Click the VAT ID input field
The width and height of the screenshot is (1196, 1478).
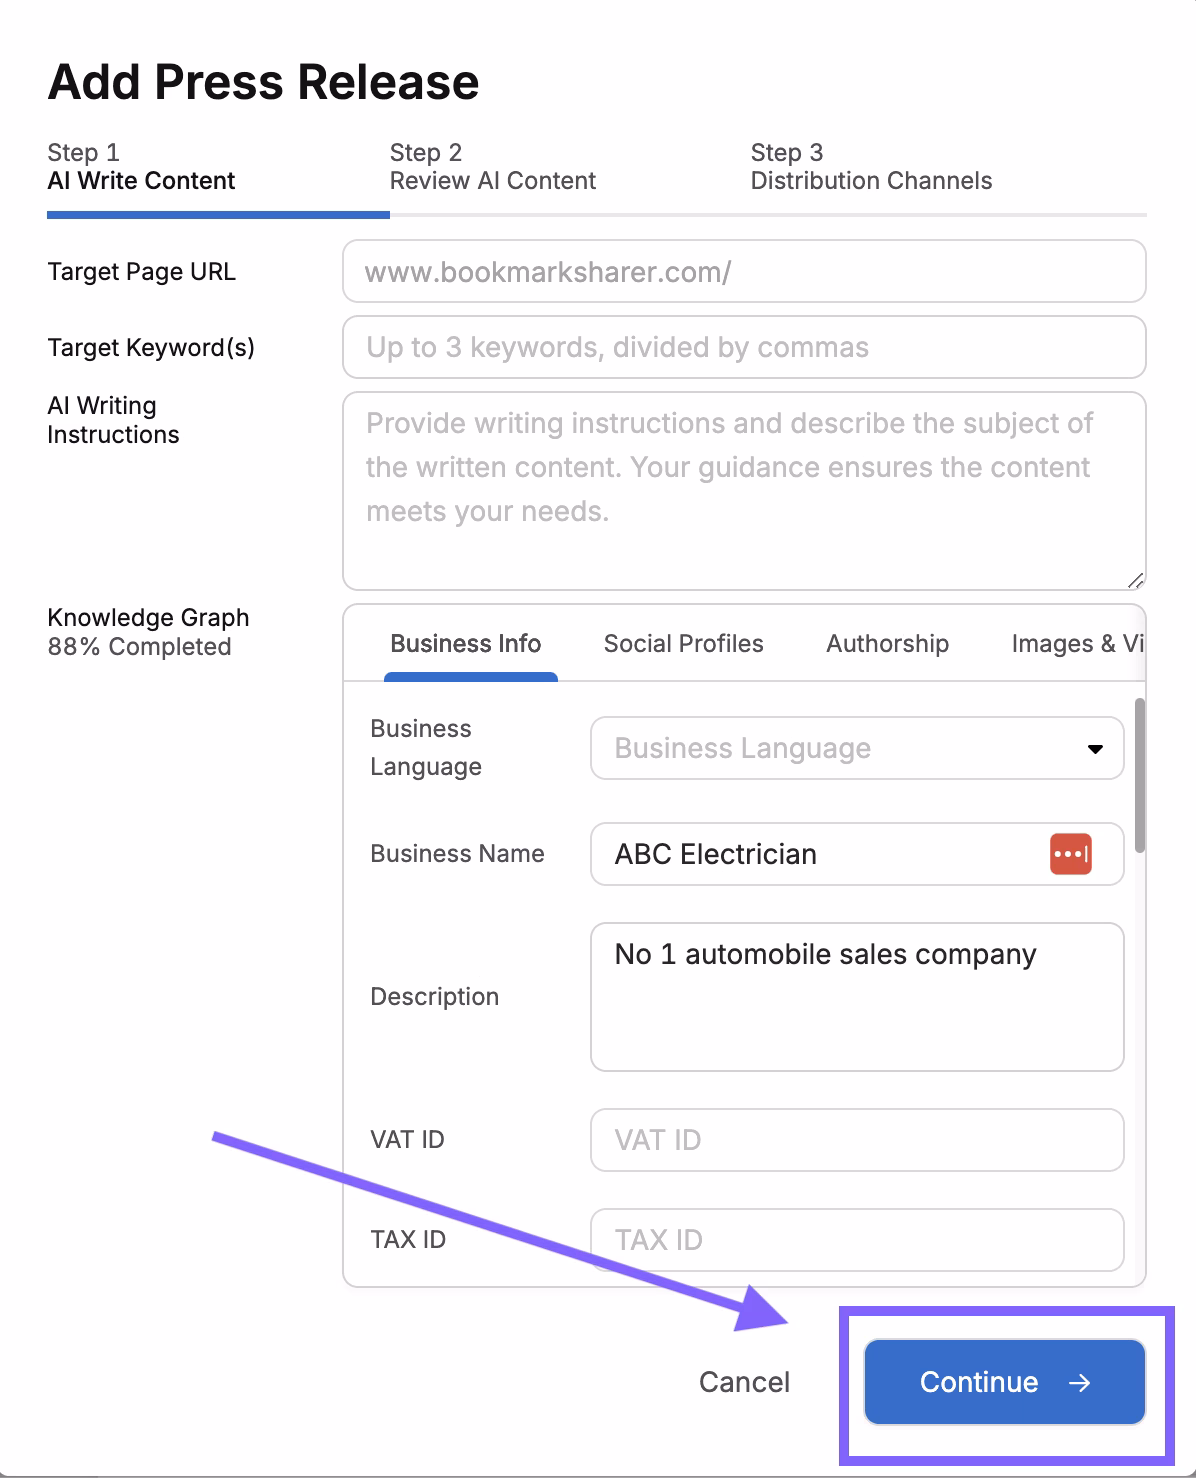(856, 1140)
